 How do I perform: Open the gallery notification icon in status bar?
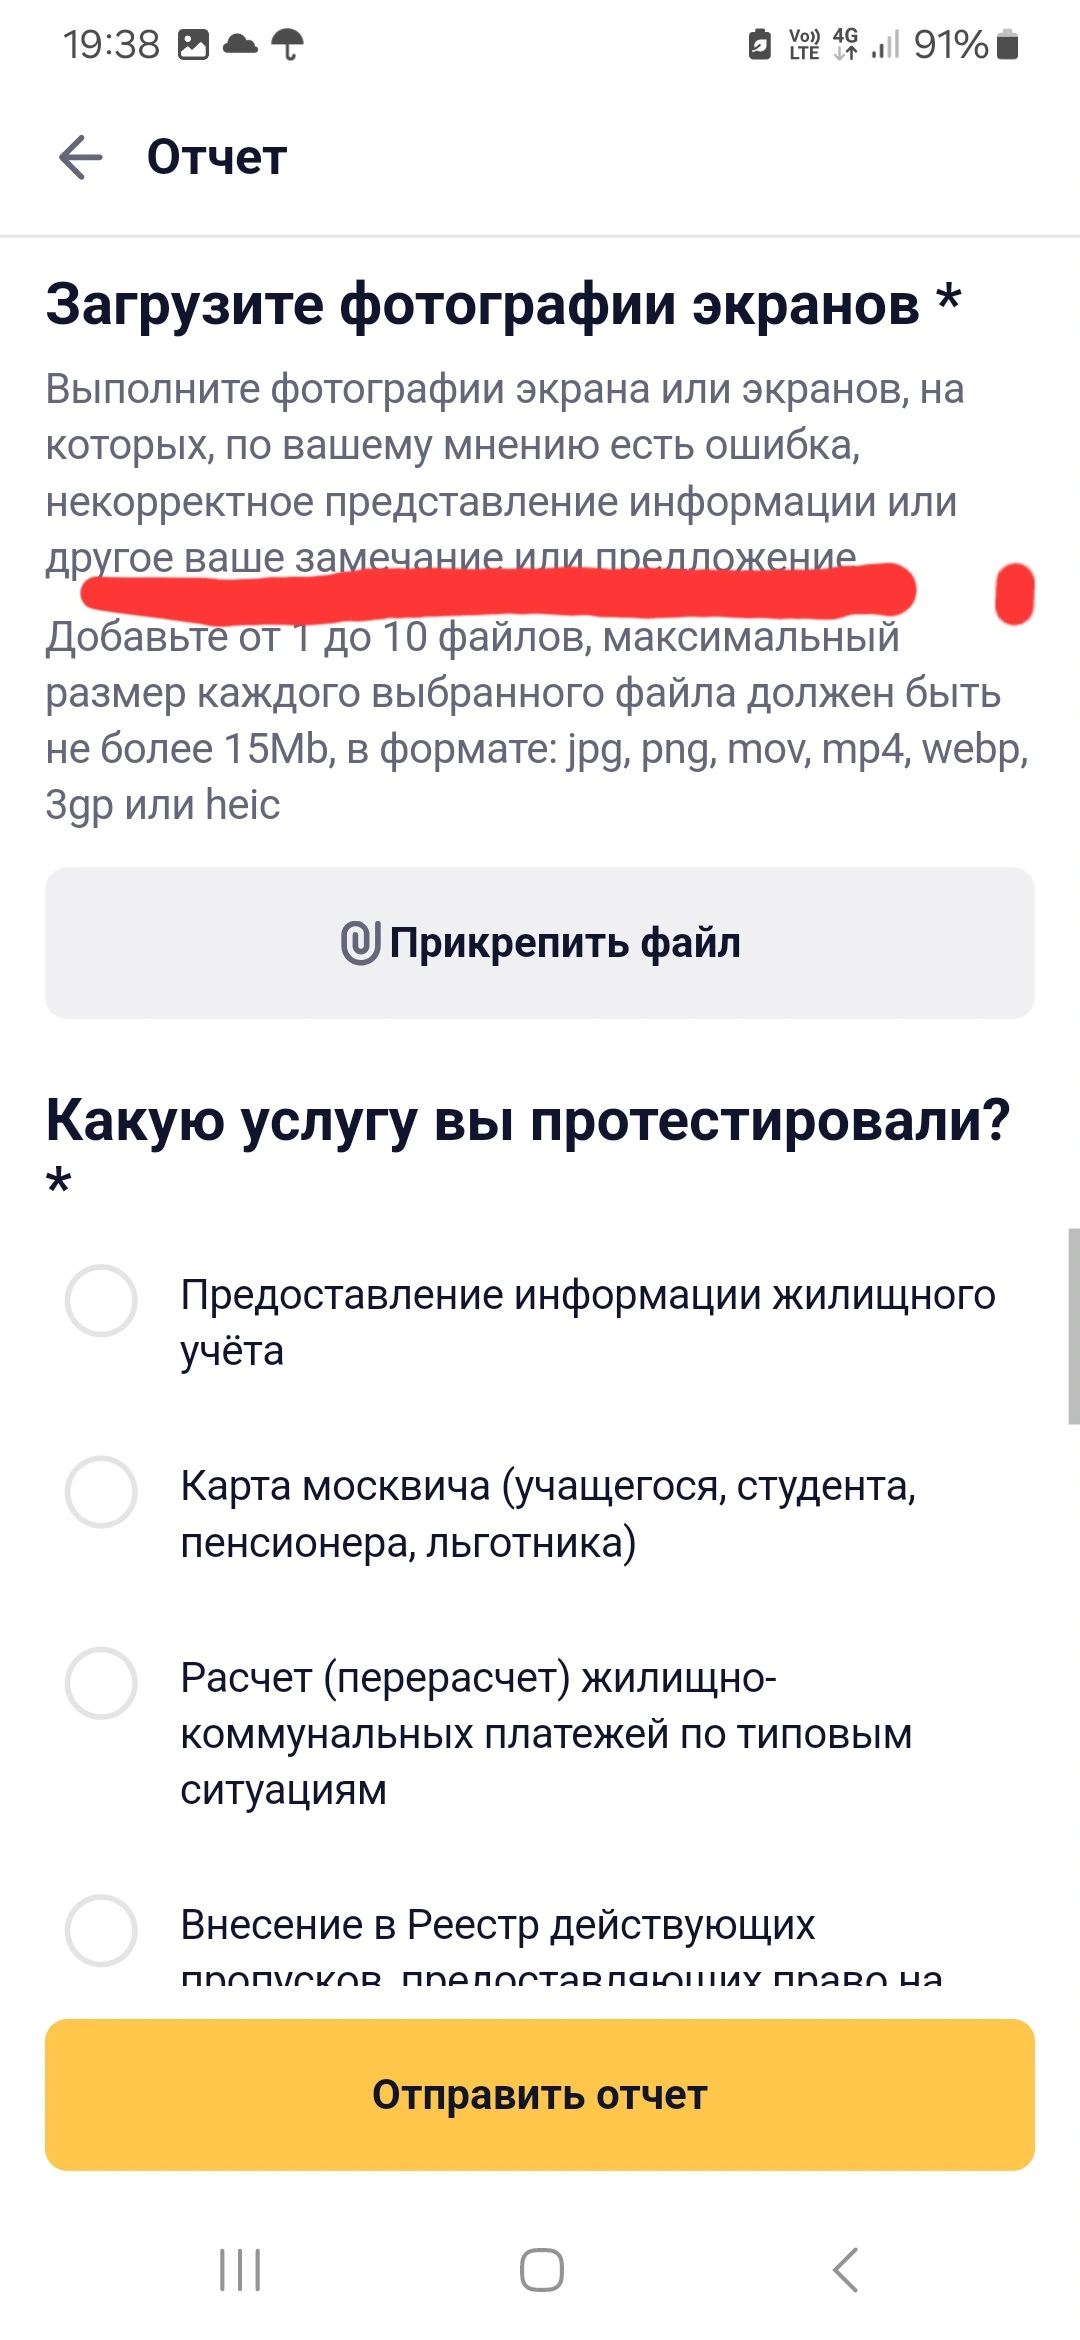tap(193, 45)
